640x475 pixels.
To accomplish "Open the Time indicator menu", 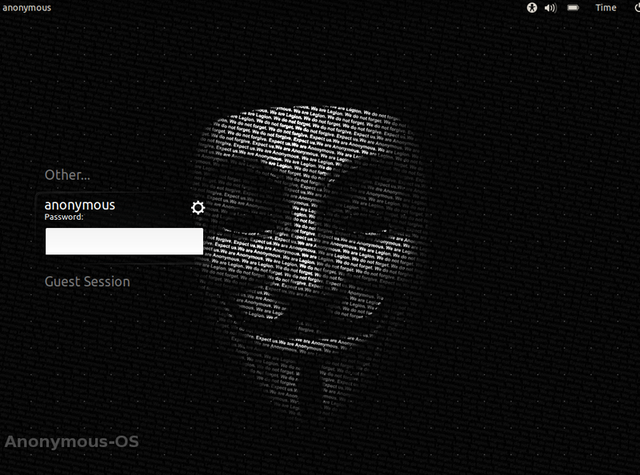I will pos(606,8).
